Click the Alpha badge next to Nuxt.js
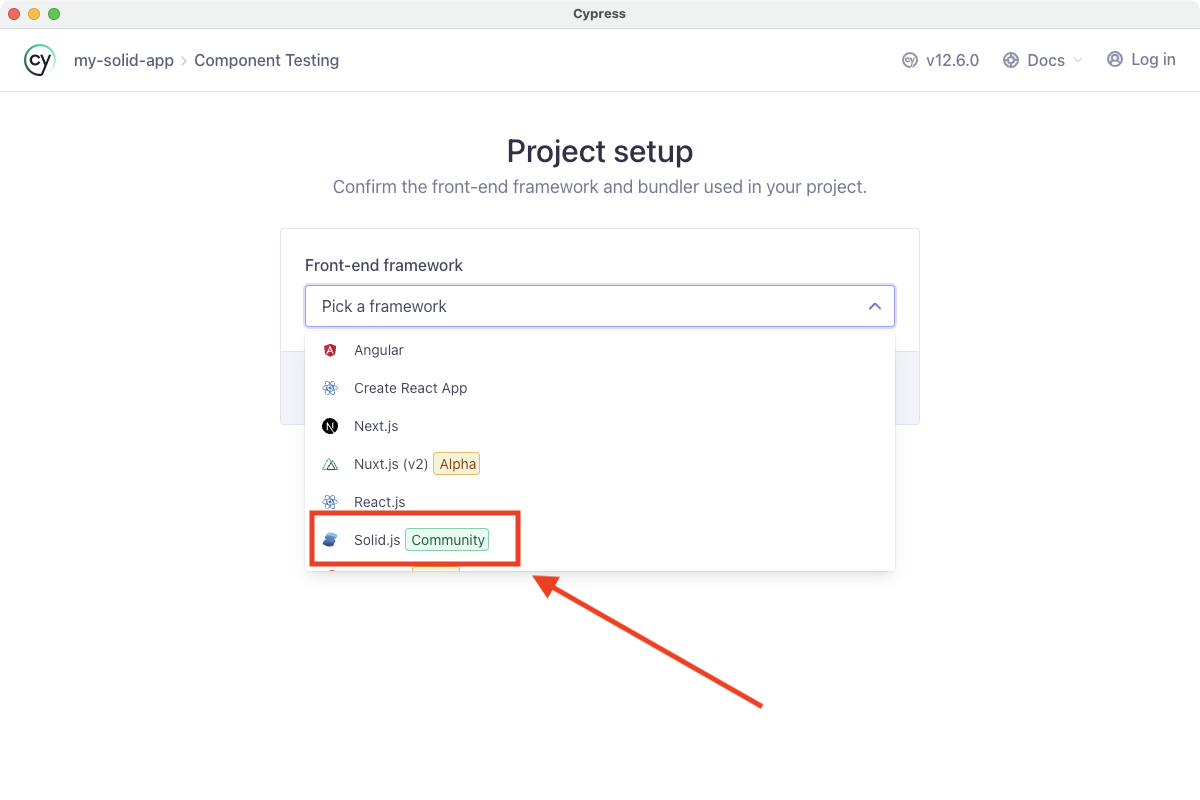Image resolution: width=1200 pixels, height=800 pixels. pyautogui.click(x=456, y=463)
